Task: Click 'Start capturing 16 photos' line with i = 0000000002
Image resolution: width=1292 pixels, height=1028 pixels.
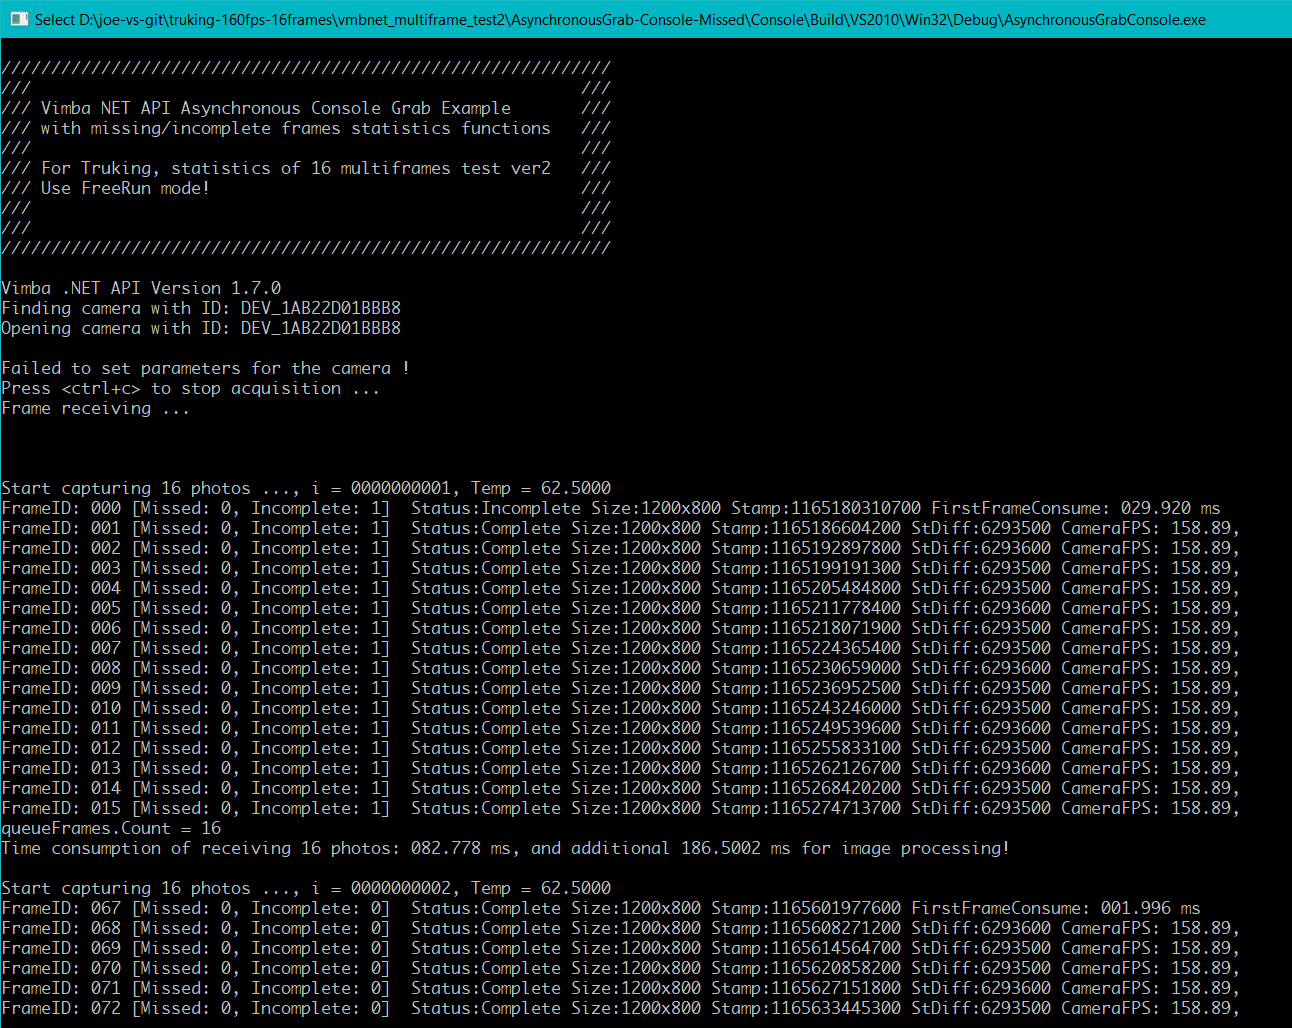Action: (306, 888)
